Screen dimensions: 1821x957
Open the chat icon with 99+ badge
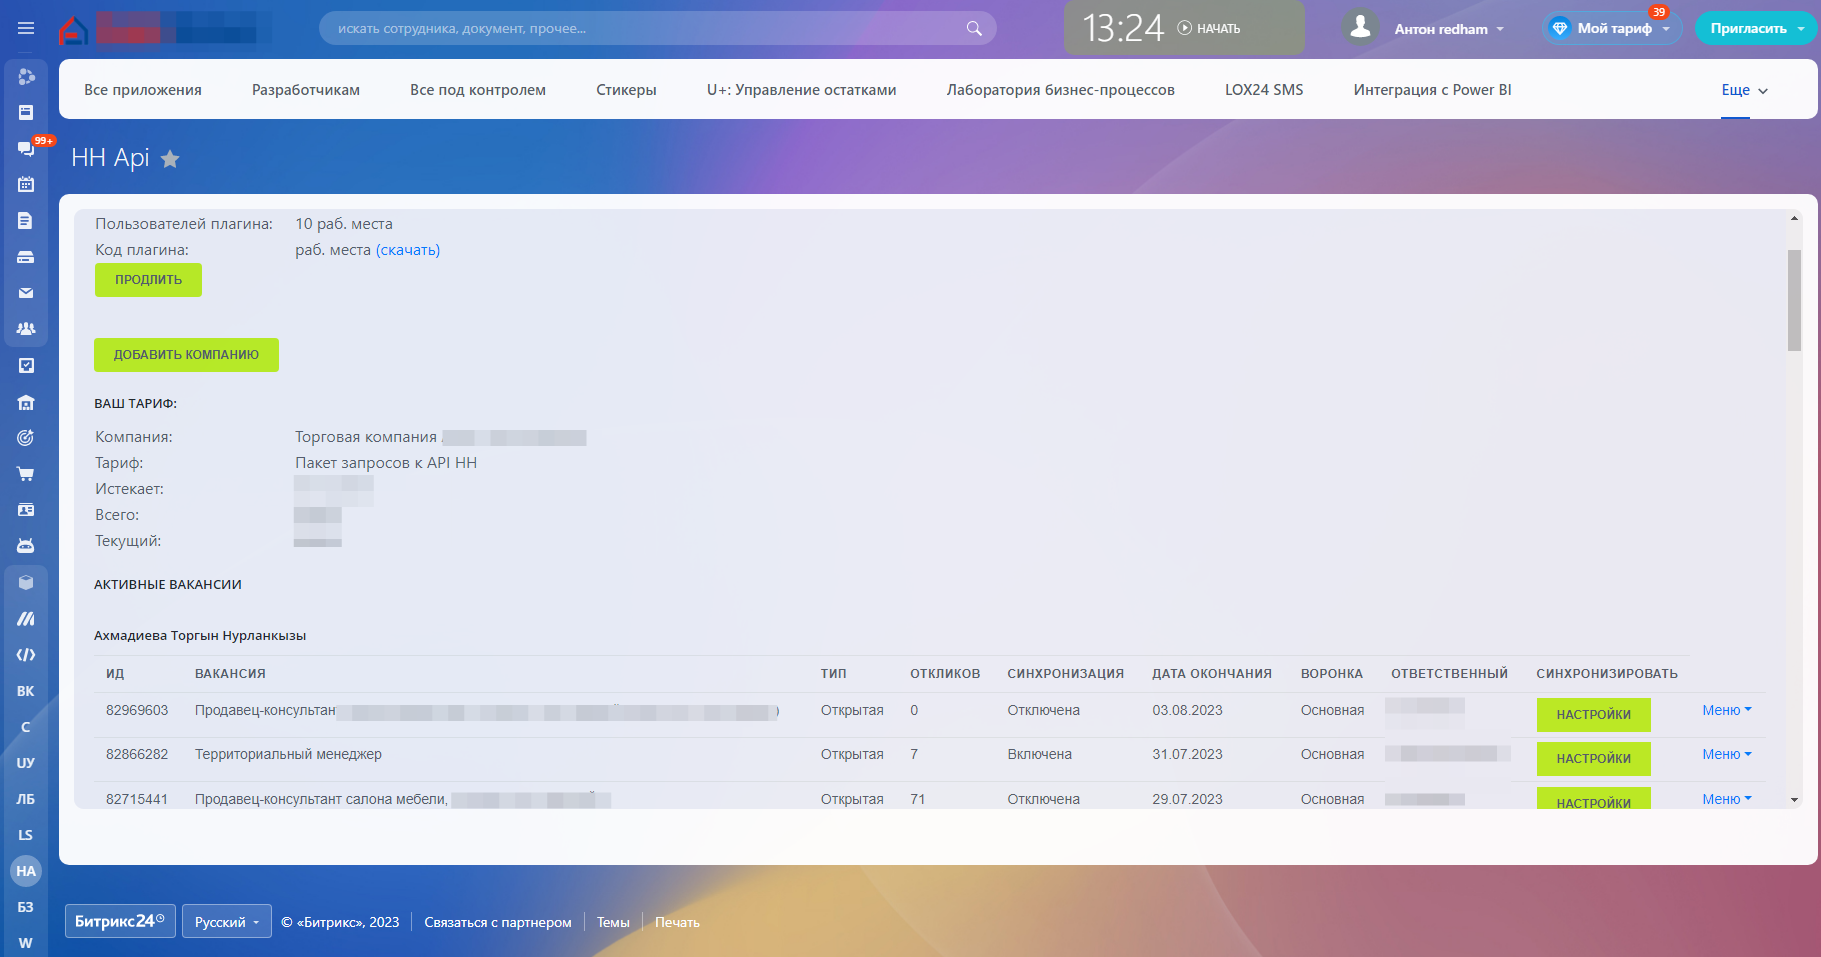point(26,149)
